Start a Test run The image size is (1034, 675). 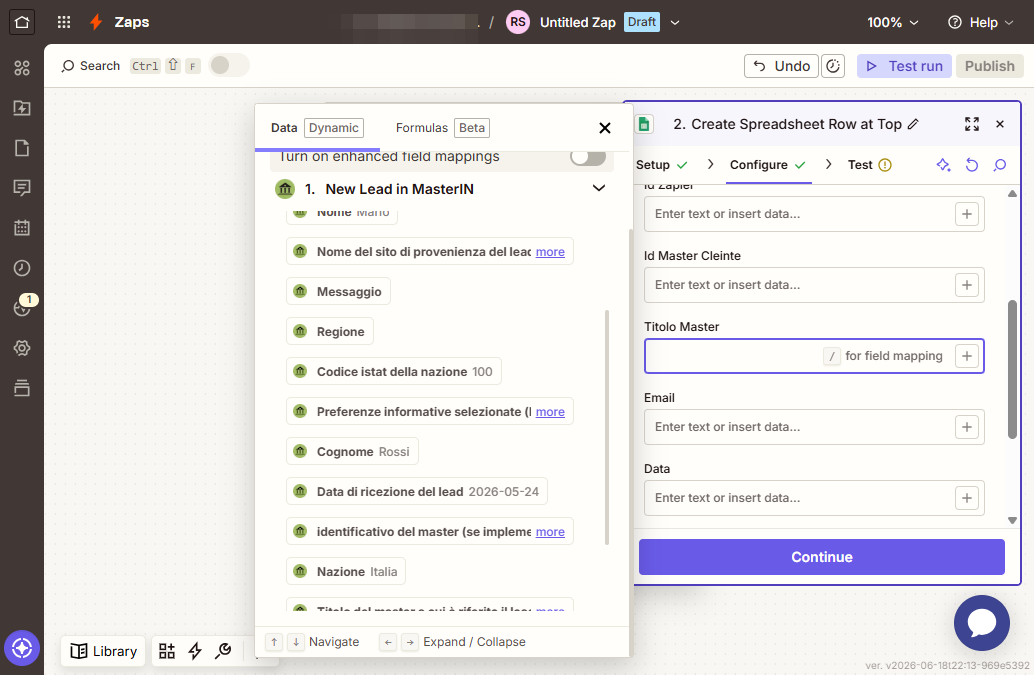coord(904,66)
